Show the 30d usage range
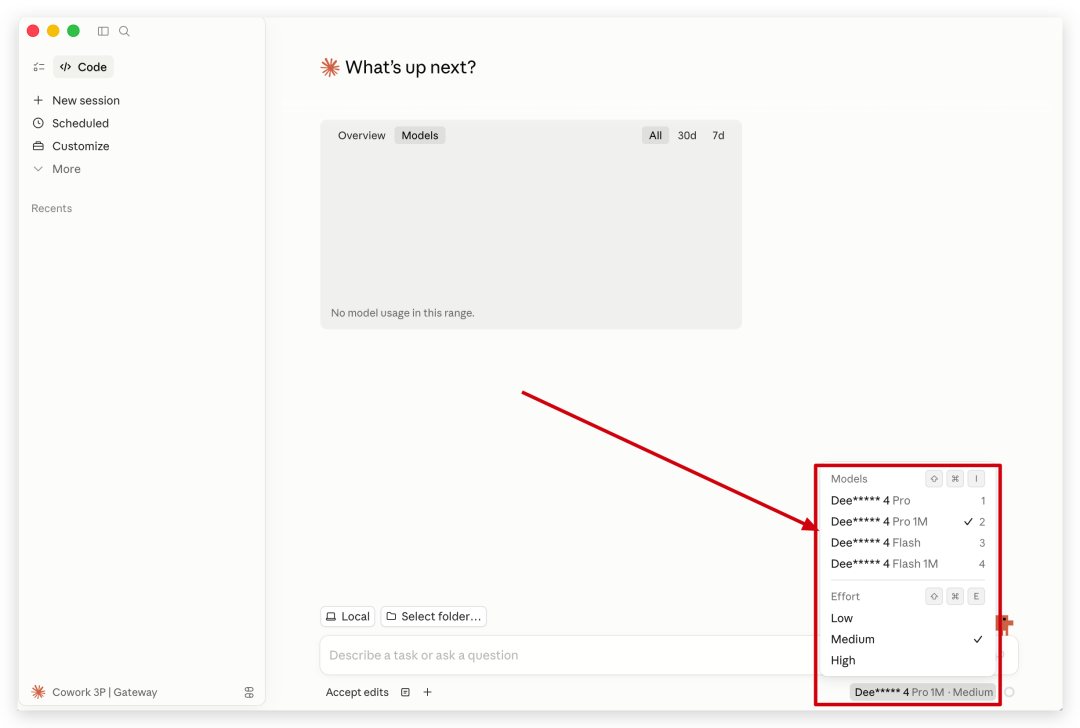 (x=687, y=135)
